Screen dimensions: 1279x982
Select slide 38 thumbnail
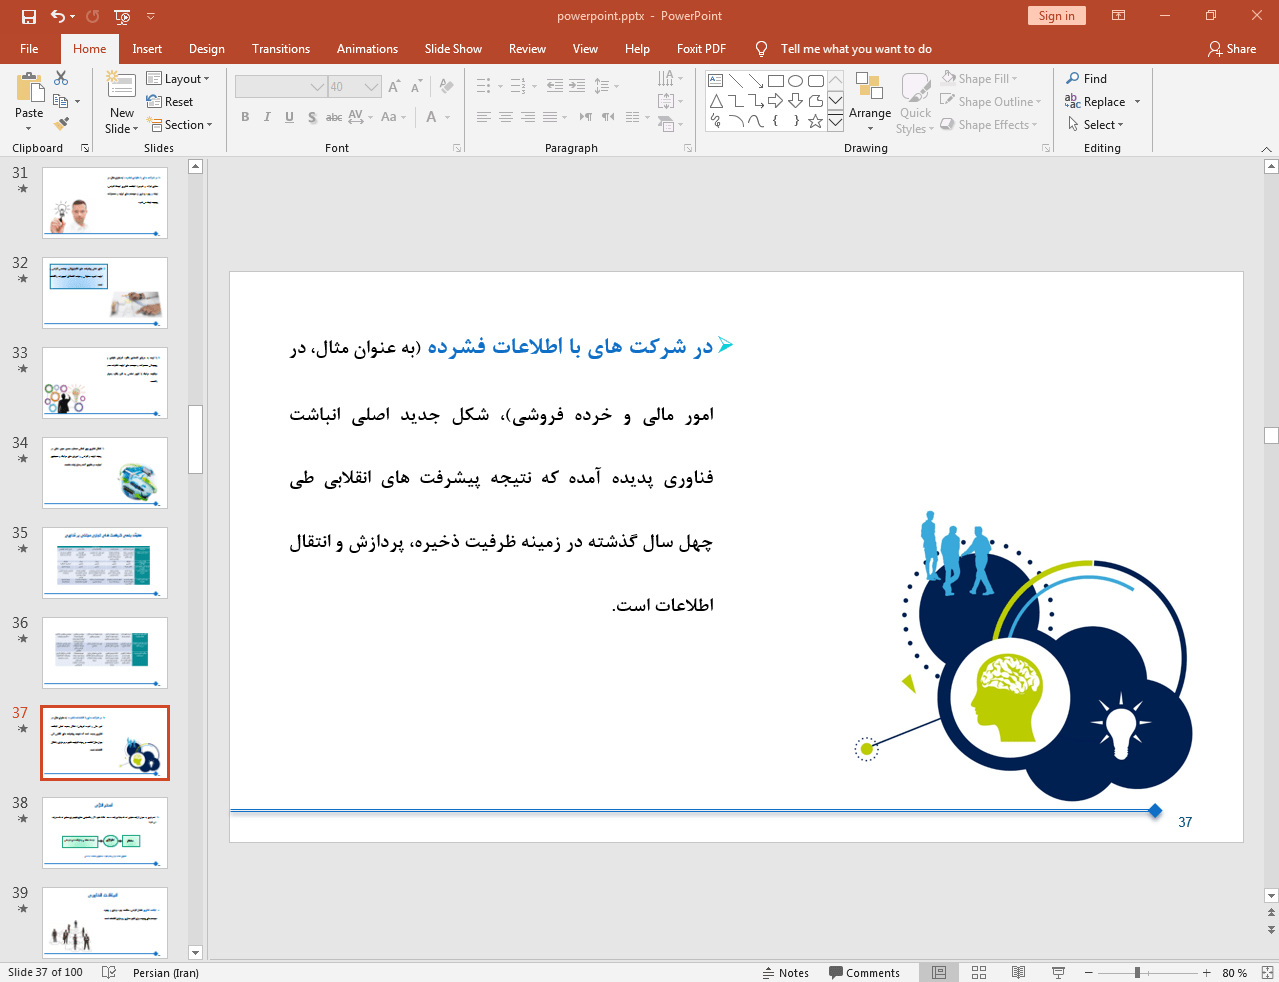pyautogui.click(x=105, y=833)
